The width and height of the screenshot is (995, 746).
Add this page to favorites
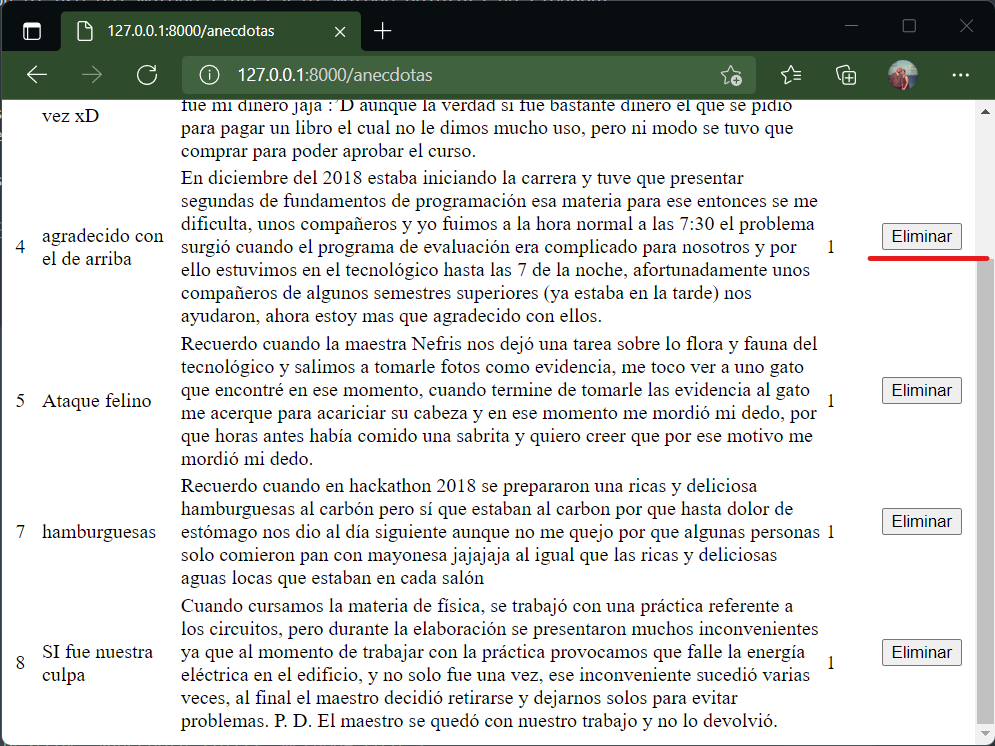click(x=731, y=75)
